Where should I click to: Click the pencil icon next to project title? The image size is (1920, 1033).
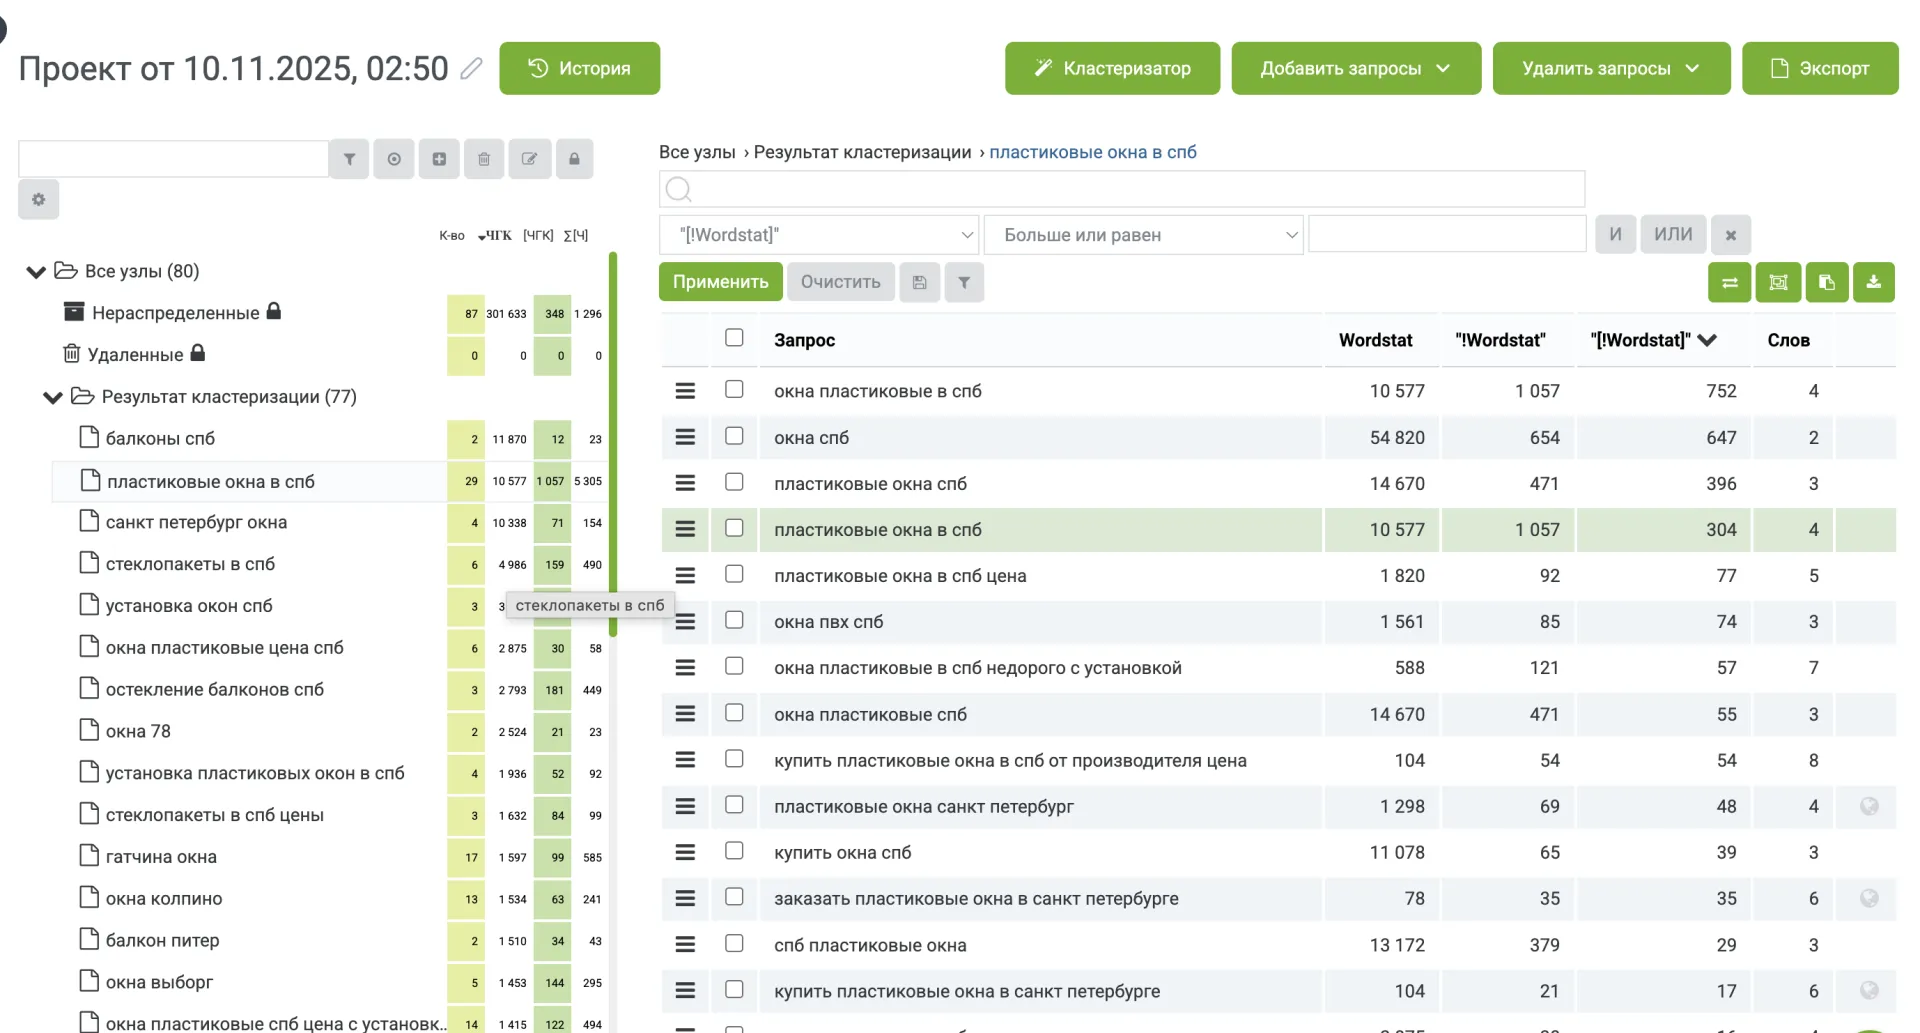tap(471, 69)
